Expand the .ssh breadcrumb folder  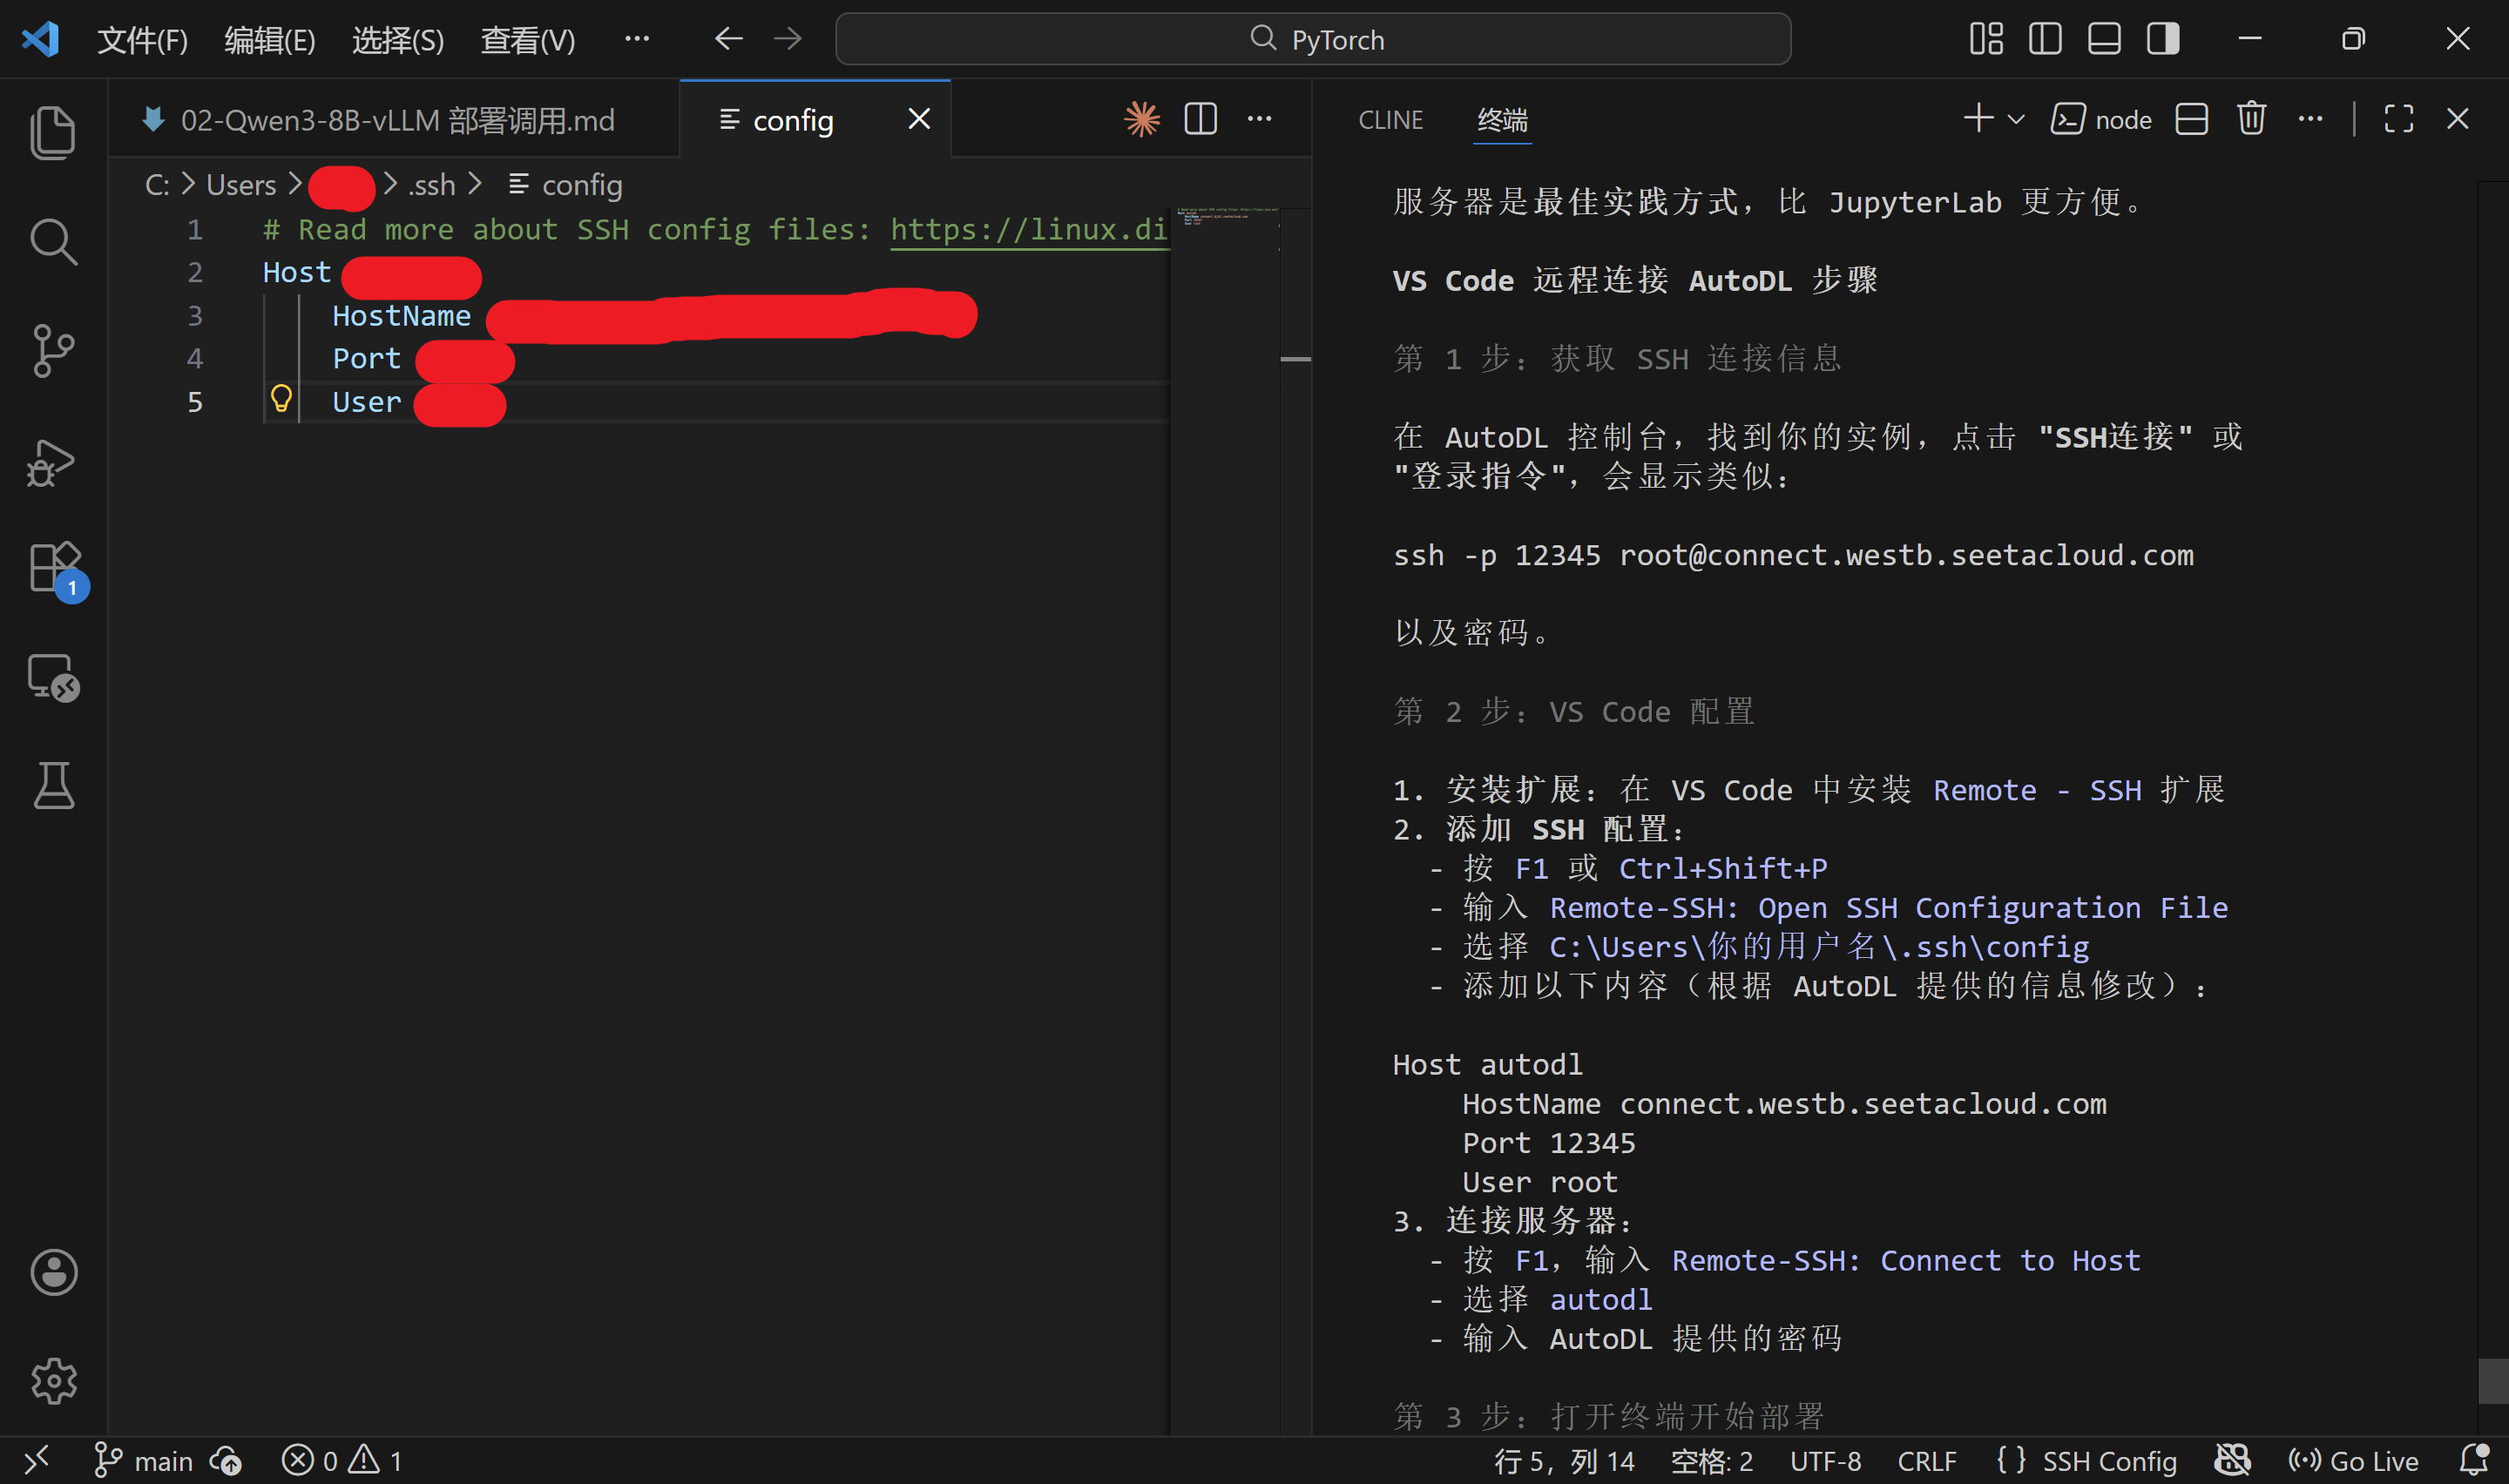point(432,185)
